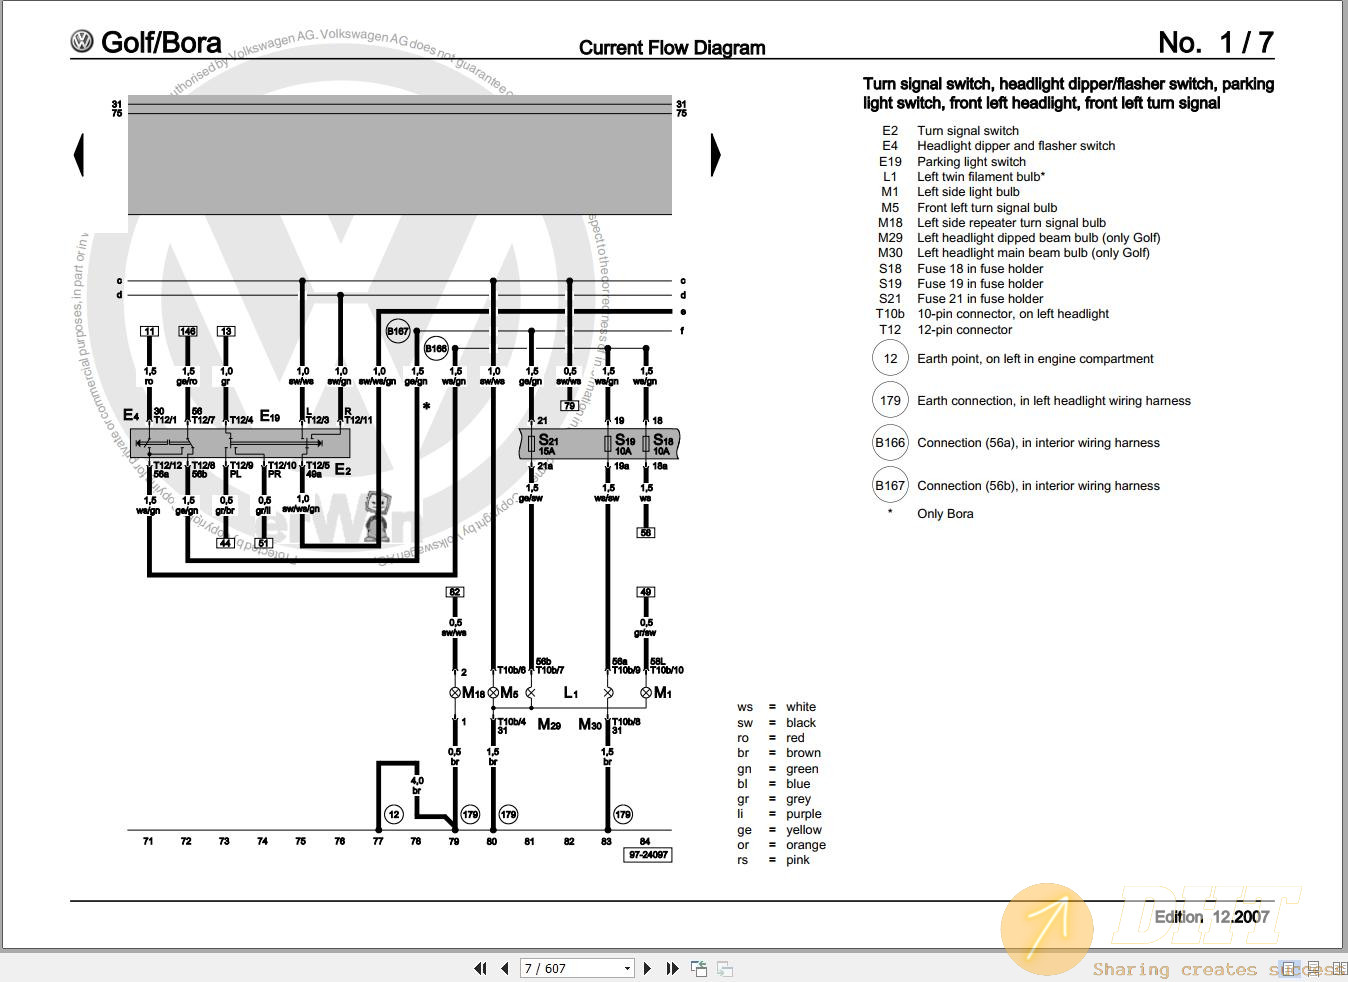Go to the next page
The height and width of the screenshot is (982, 1348).
(647, 968)
